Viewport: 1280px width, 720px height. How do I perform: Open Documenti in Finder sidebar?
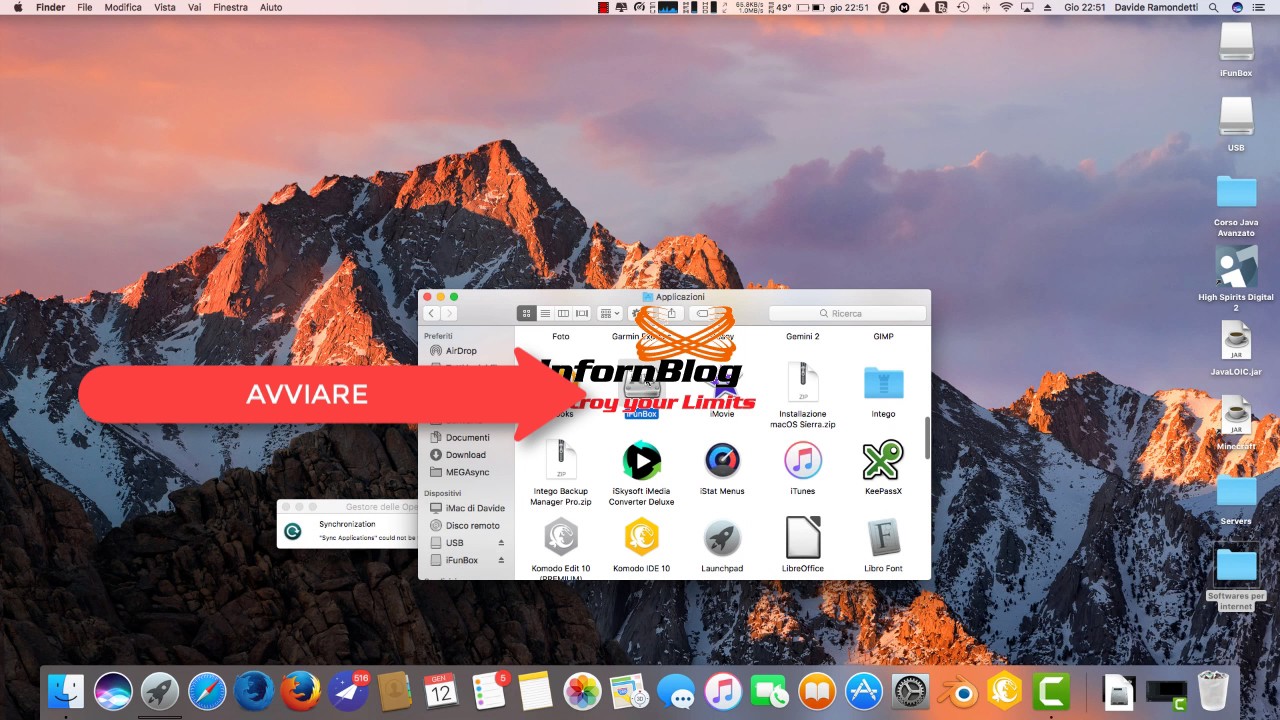pos(468,437)
